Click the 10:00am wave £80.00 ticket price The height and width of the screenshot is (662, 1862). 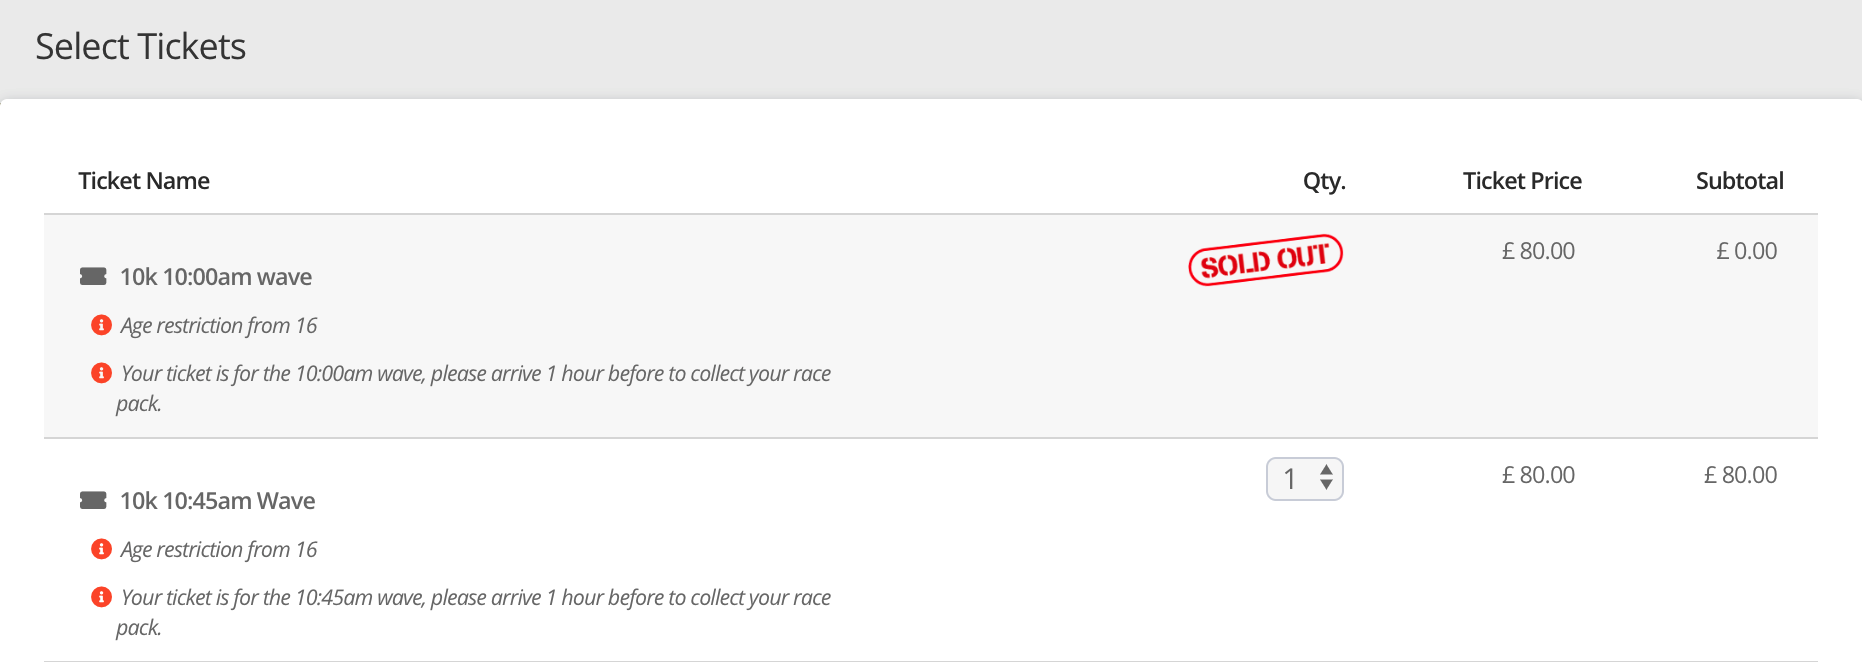coord(1538,251)
